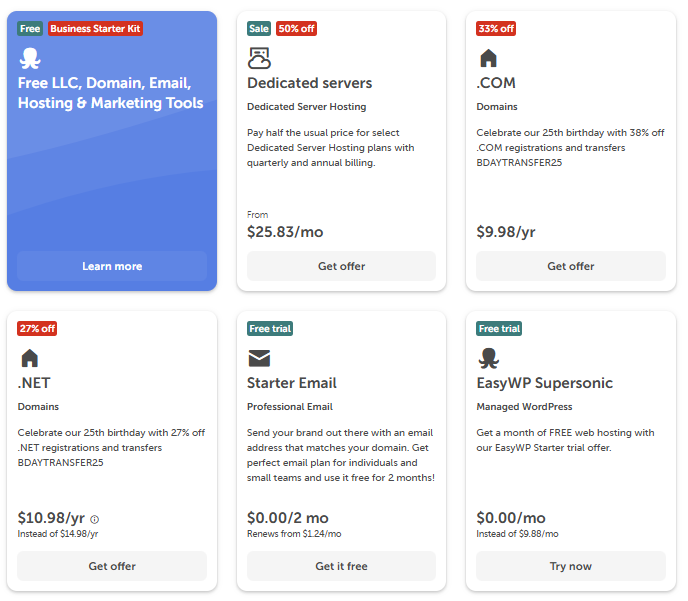Click the 27% off badge on .NET

click(x=37, y=329)
